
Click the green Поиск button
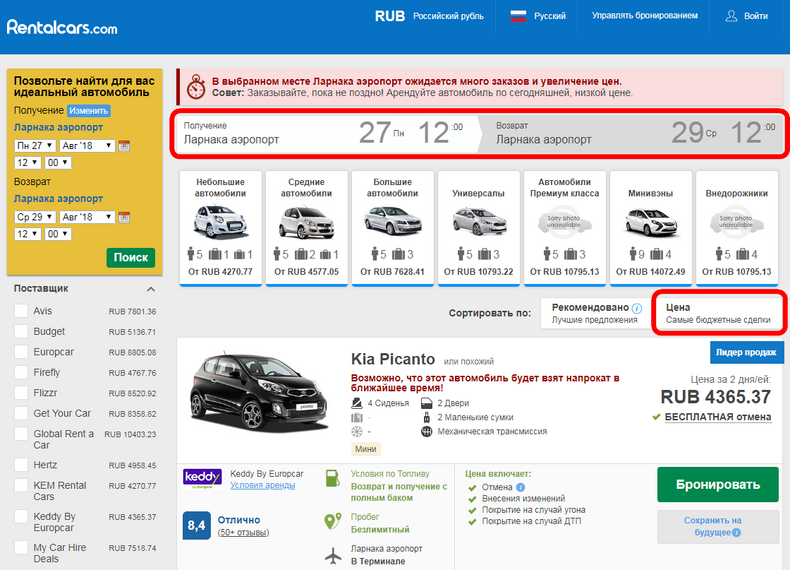(130, 258)
